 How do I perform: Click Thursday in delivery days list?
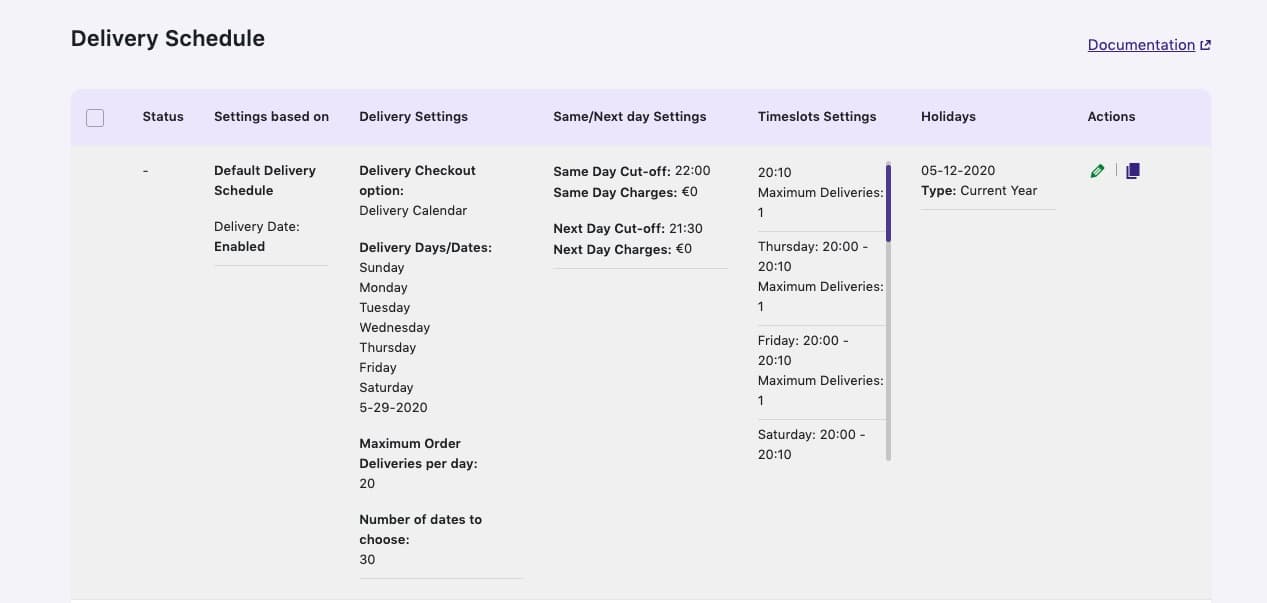(x=387, y=348)
